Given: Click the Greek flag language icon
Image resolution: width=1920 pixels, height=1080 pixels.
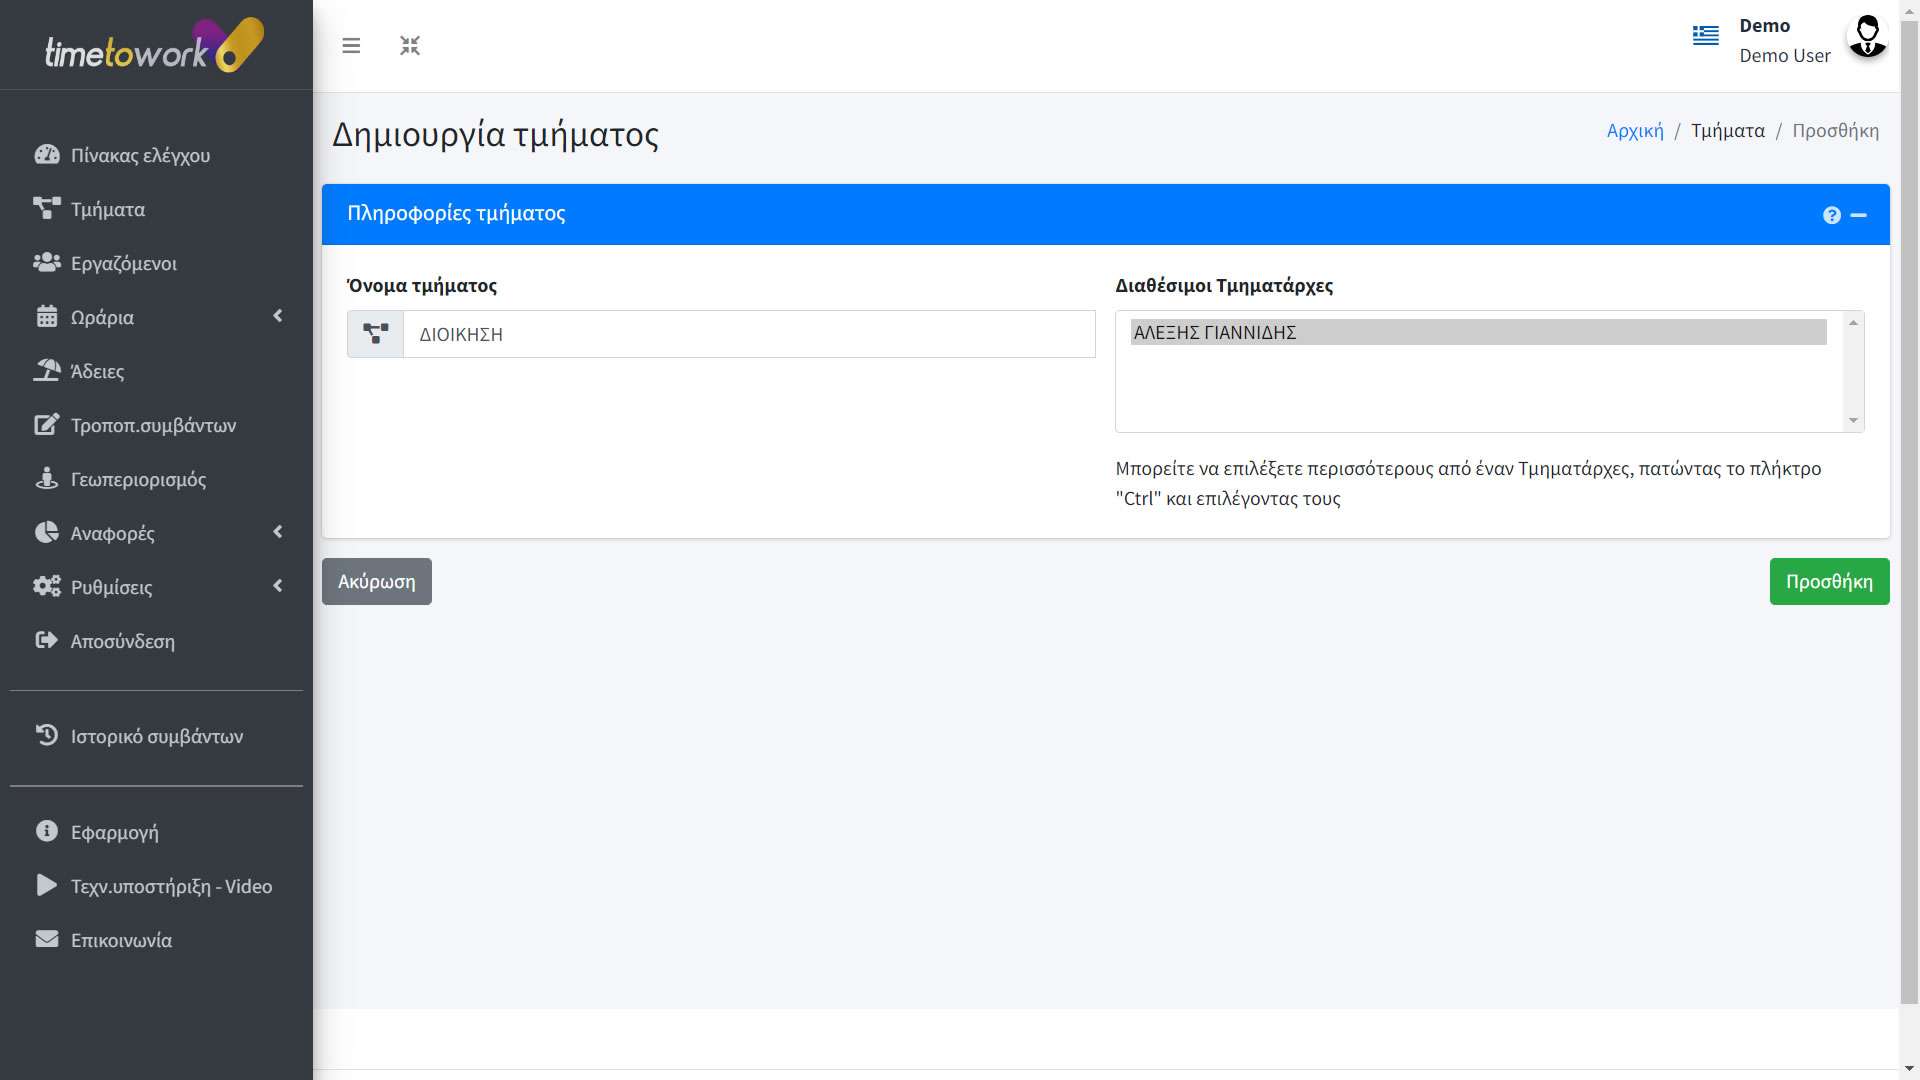Looking at the screenshot, I should coord(1705,36).
